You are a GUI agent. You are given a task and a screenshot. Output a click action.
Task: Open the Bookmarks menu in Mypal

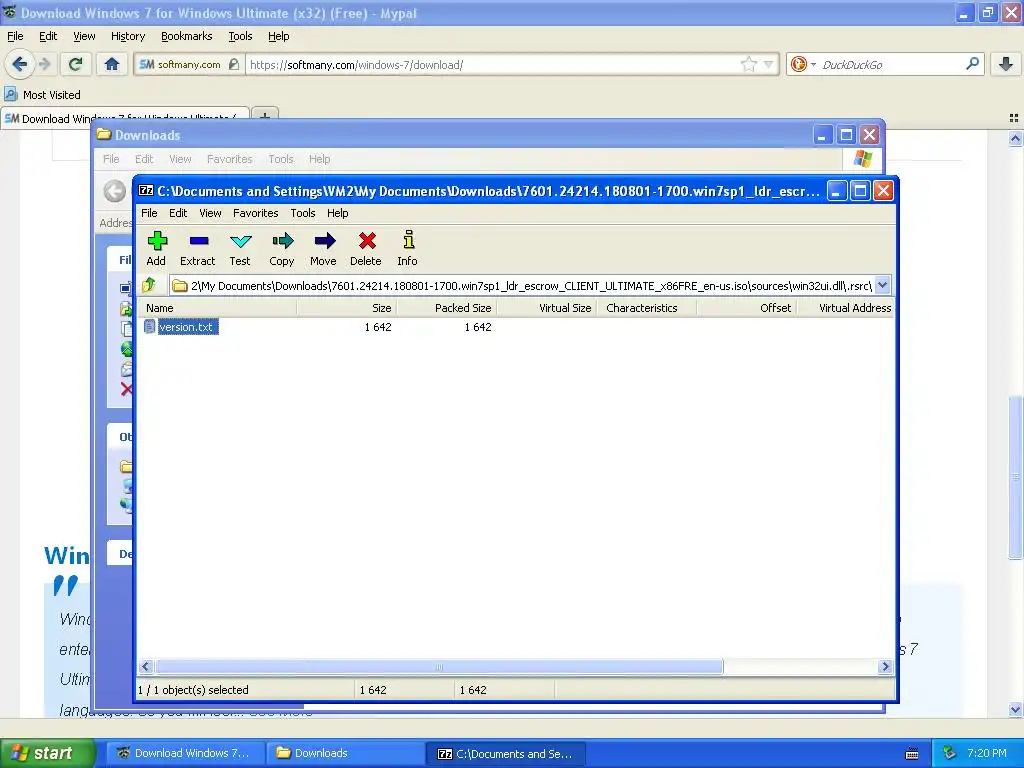tap(187, 36)
